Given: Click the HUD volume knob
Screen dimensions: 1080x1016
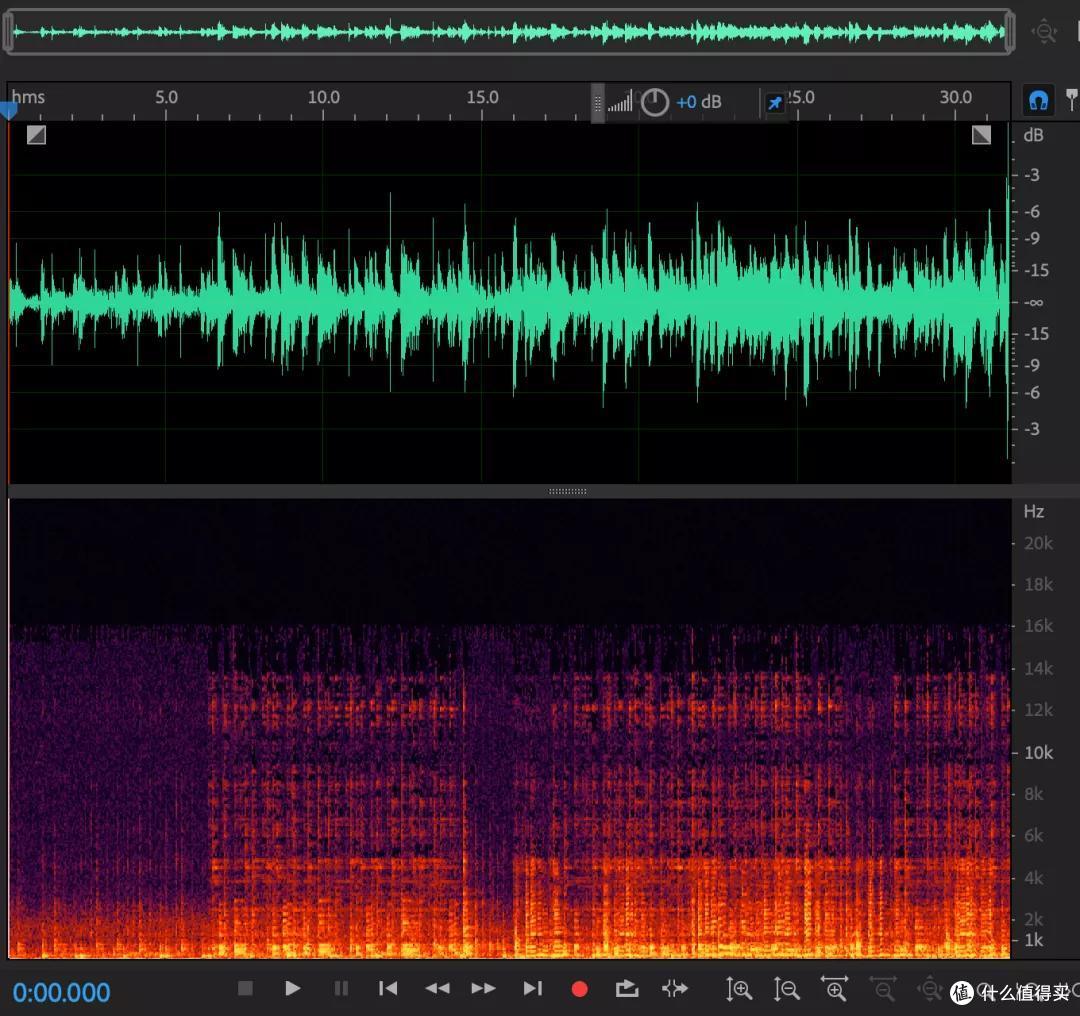Looking at the screenshot, I should pos(654,102).
